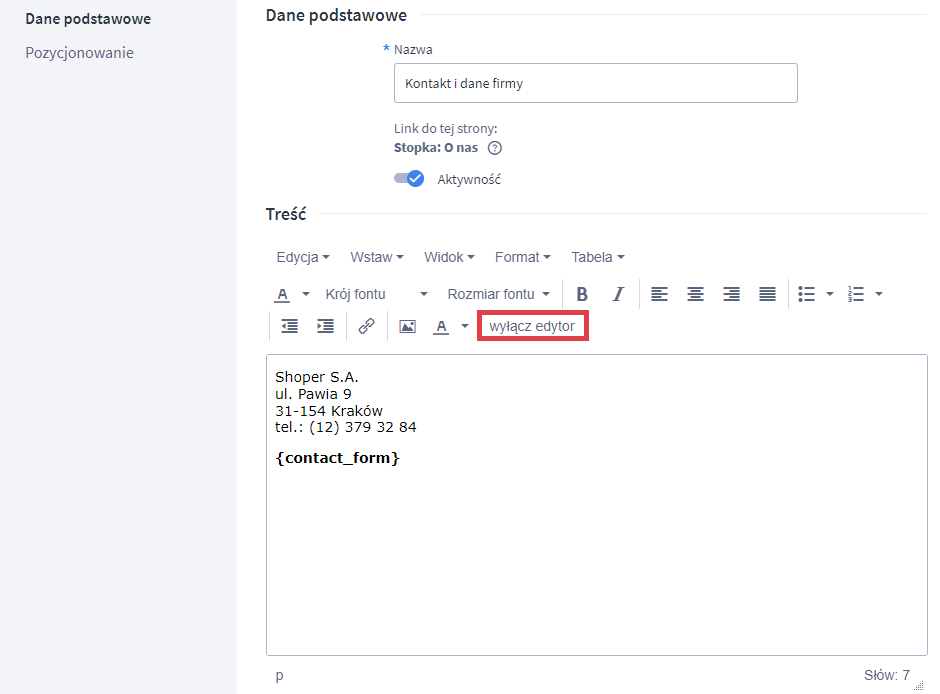Image resolution: width=940 pixels, height=694 pixels.
Task: Align text to the left
Action: click(659, 294)
